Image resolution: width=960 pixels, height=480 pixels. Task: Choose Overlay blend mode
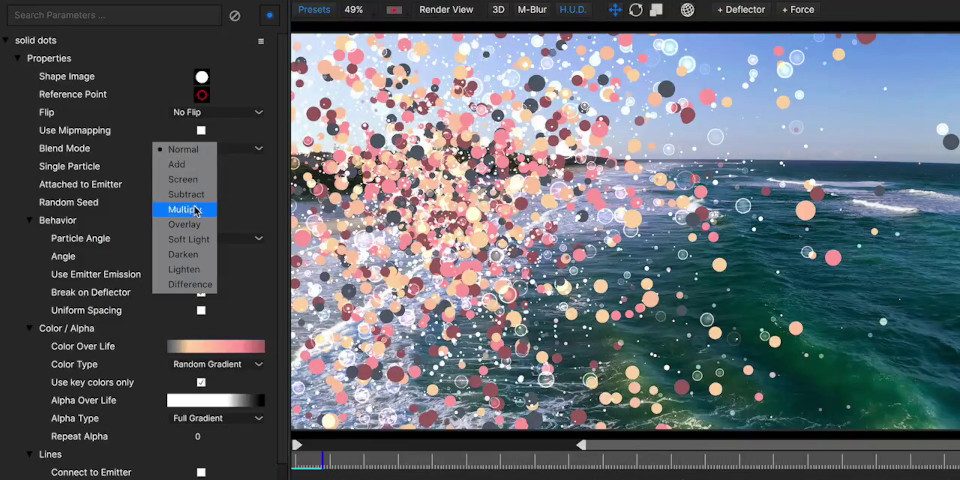coord(184,224)
